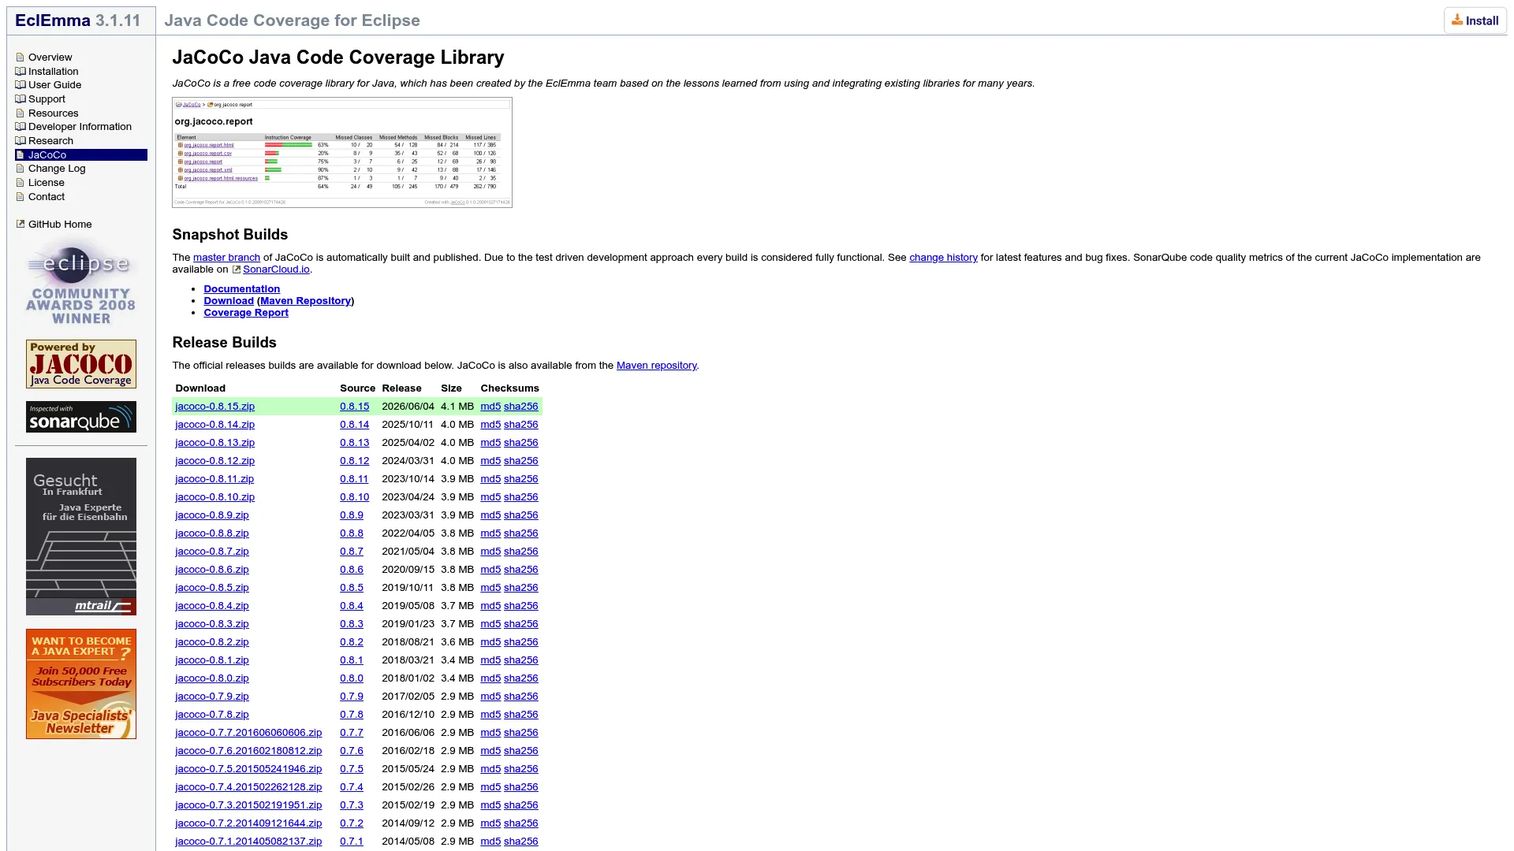
Task: Click the Eclipse Community Awards 2008 badge
Action: click(81, 283)
